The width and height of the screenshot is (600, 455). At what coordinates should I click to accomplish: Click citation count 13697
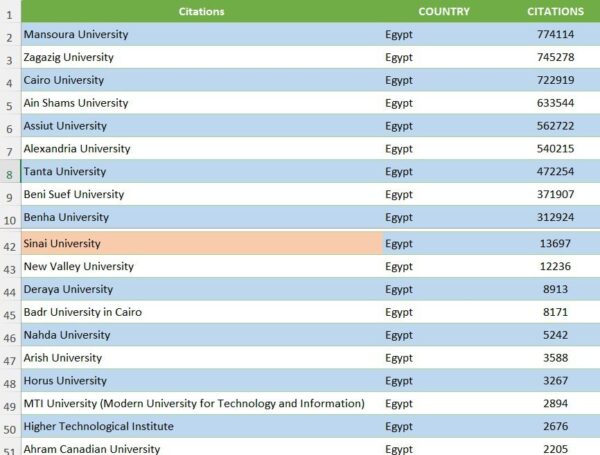pyautogui.click(x=555, y=244)
